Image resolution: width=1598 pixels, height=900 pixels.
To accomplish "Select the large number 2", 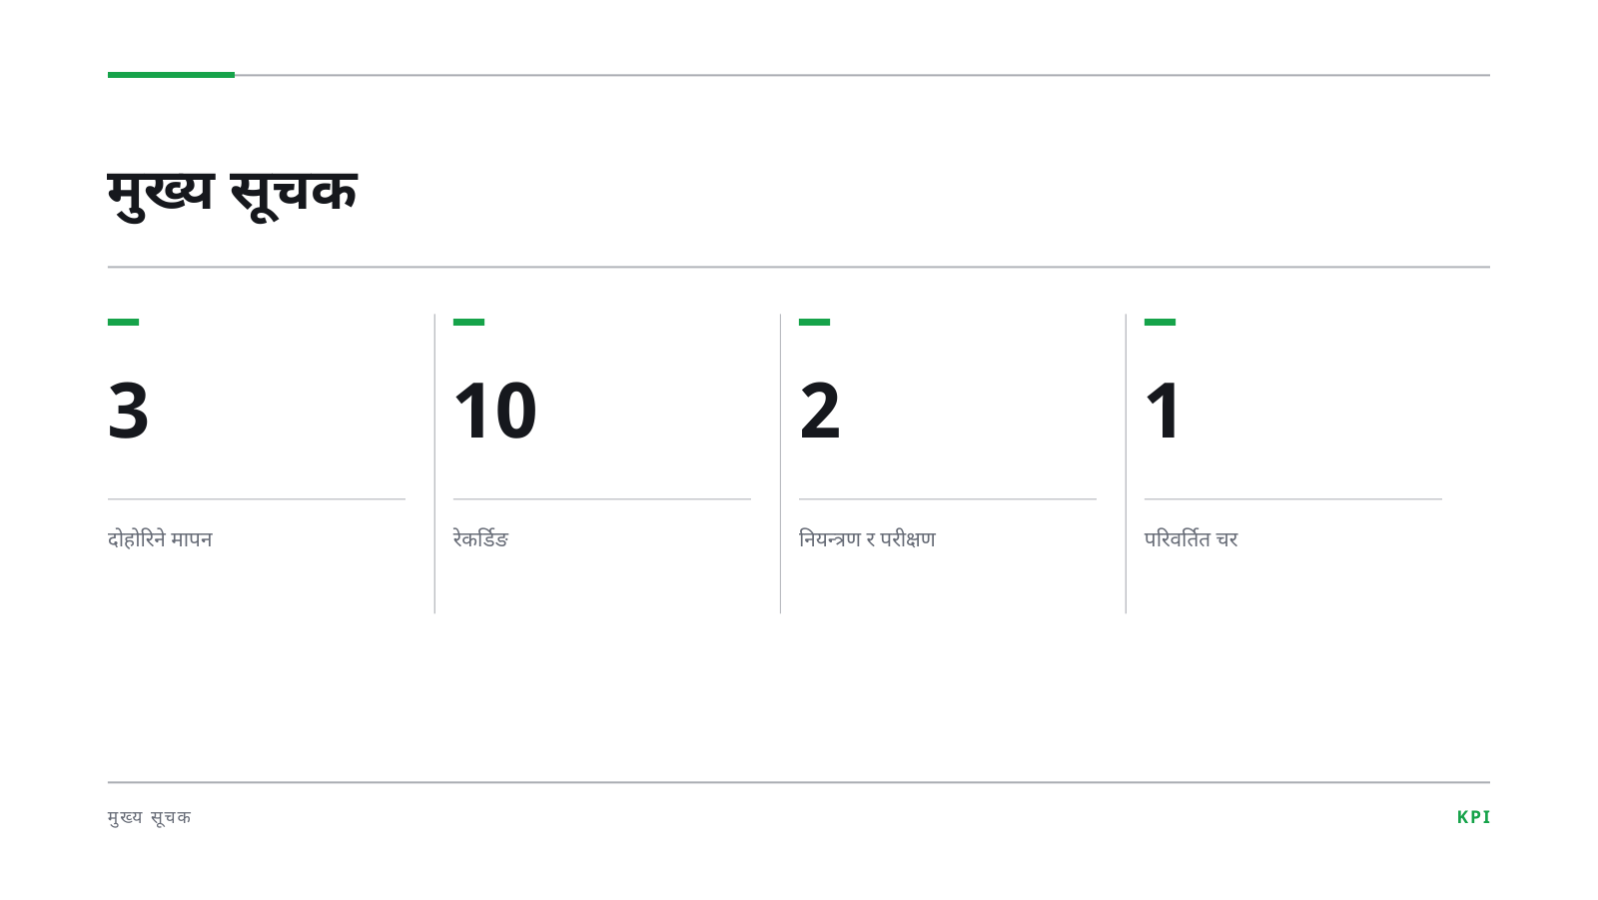I will pyautogui.click(x=819, y=410).
